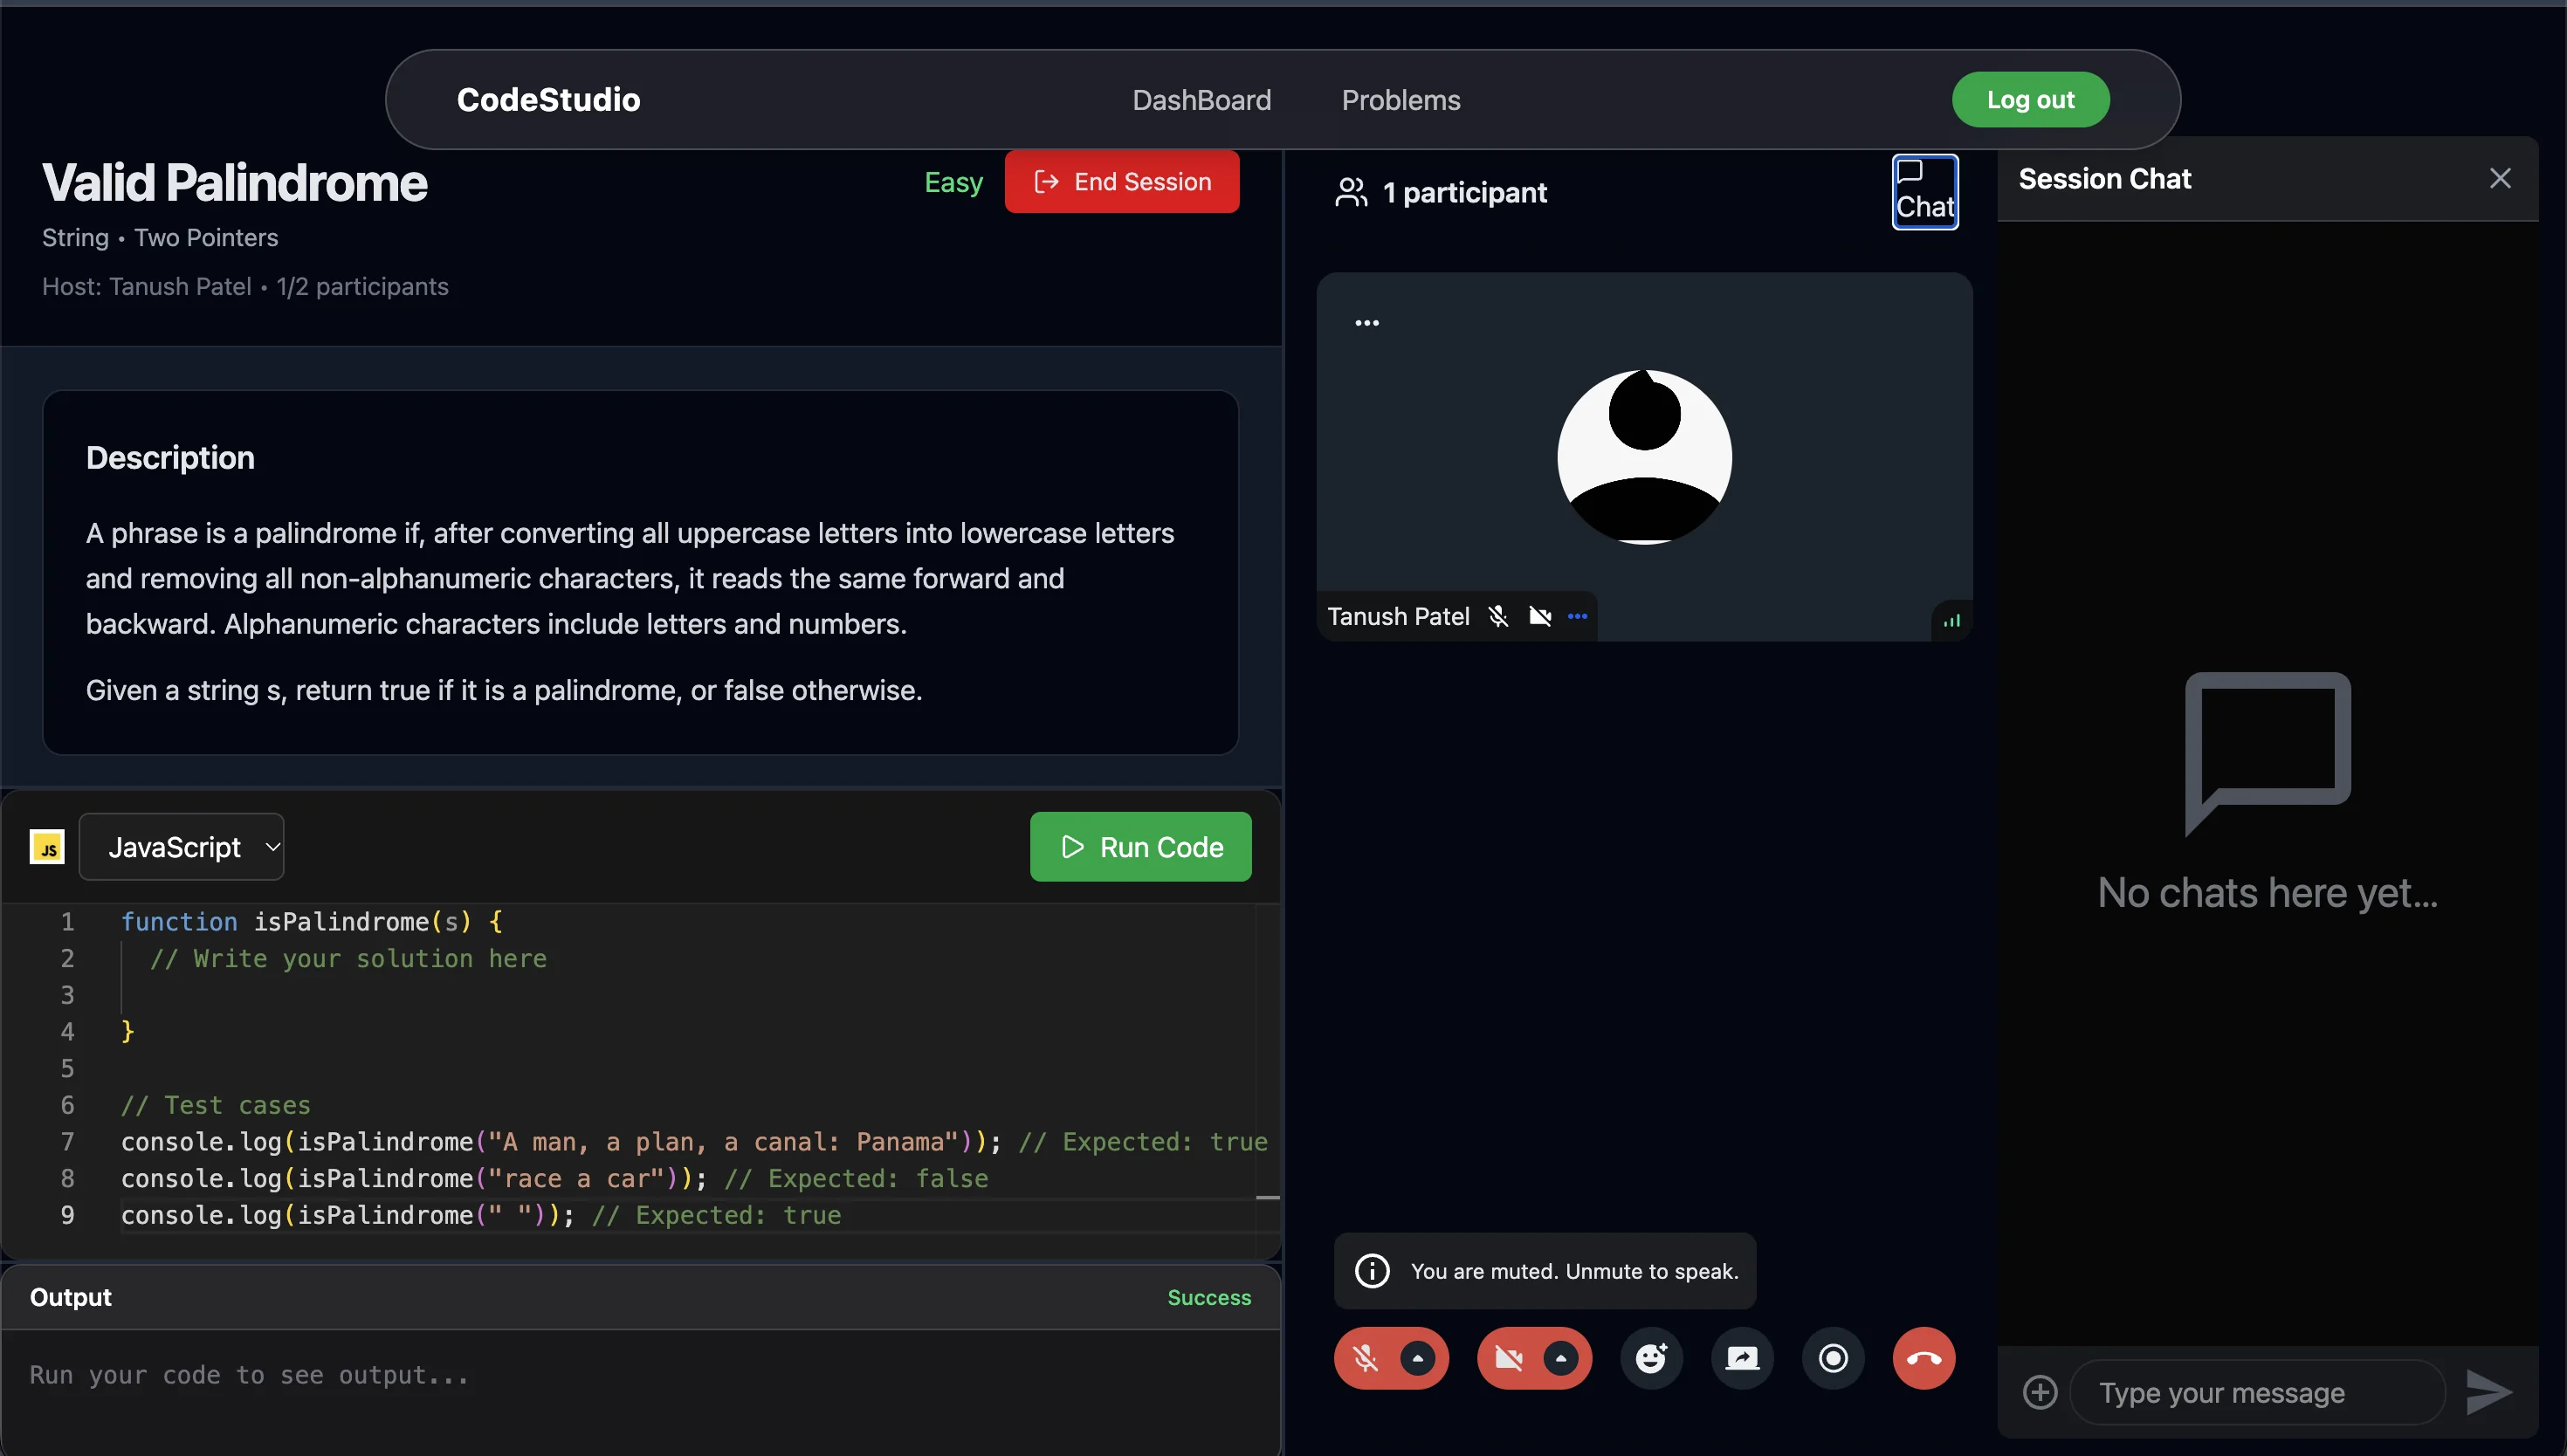The height and width of the screenshot is (1456, 2567).
Task: Click the participants people icon
Action: [x=1351, y=192]
